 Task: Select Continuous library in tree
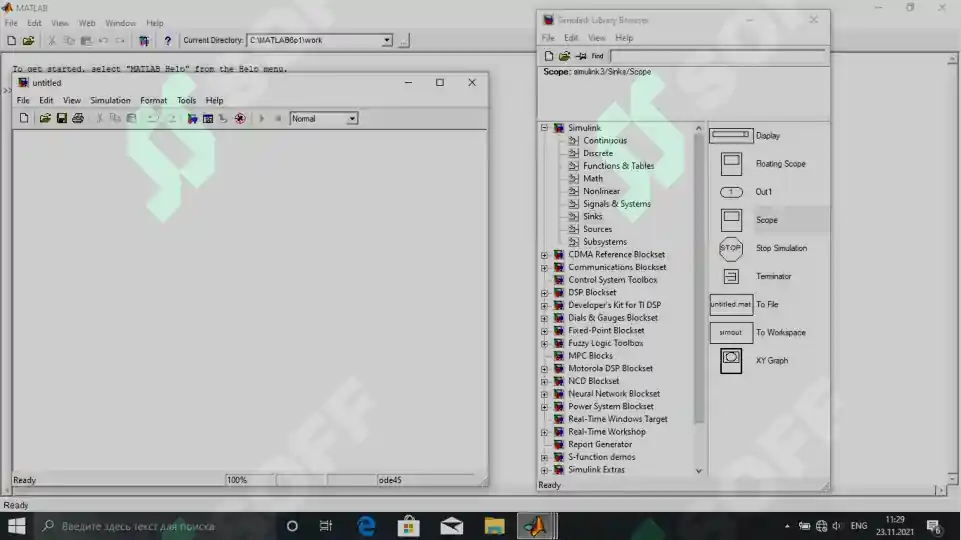click(605, 140)
